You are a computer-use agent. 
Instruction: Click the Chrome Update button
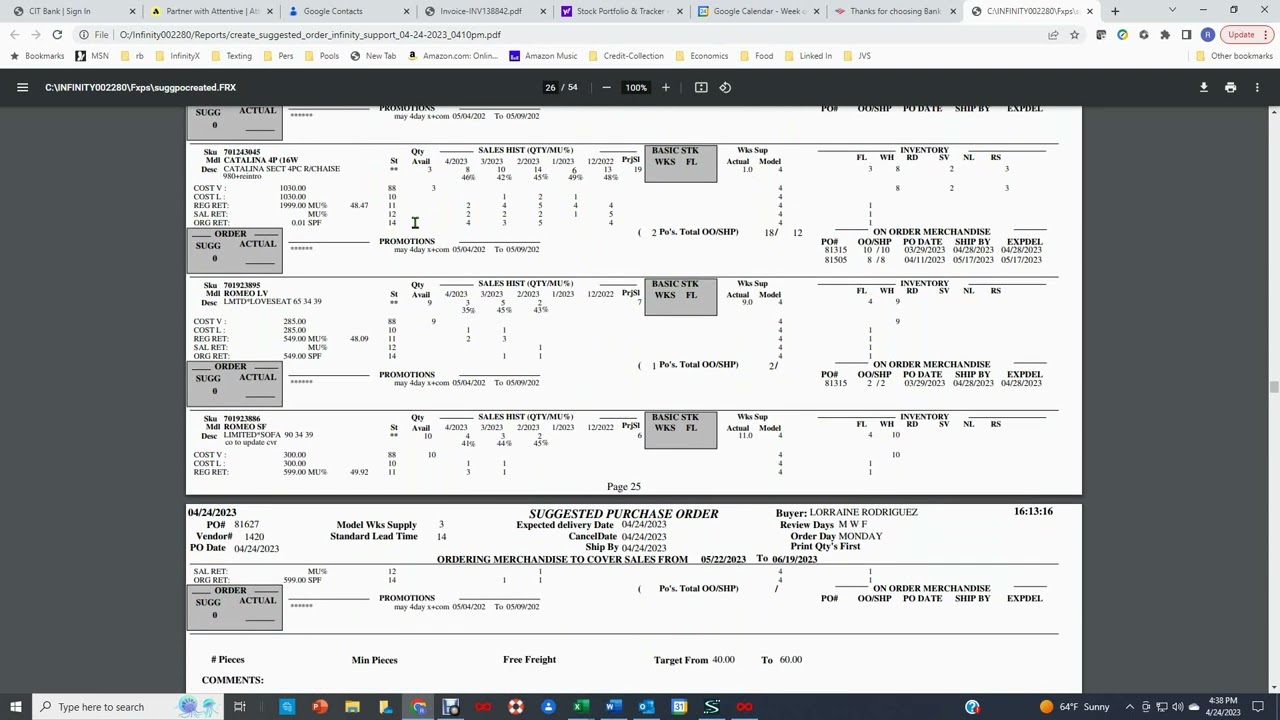(1241, 34)
